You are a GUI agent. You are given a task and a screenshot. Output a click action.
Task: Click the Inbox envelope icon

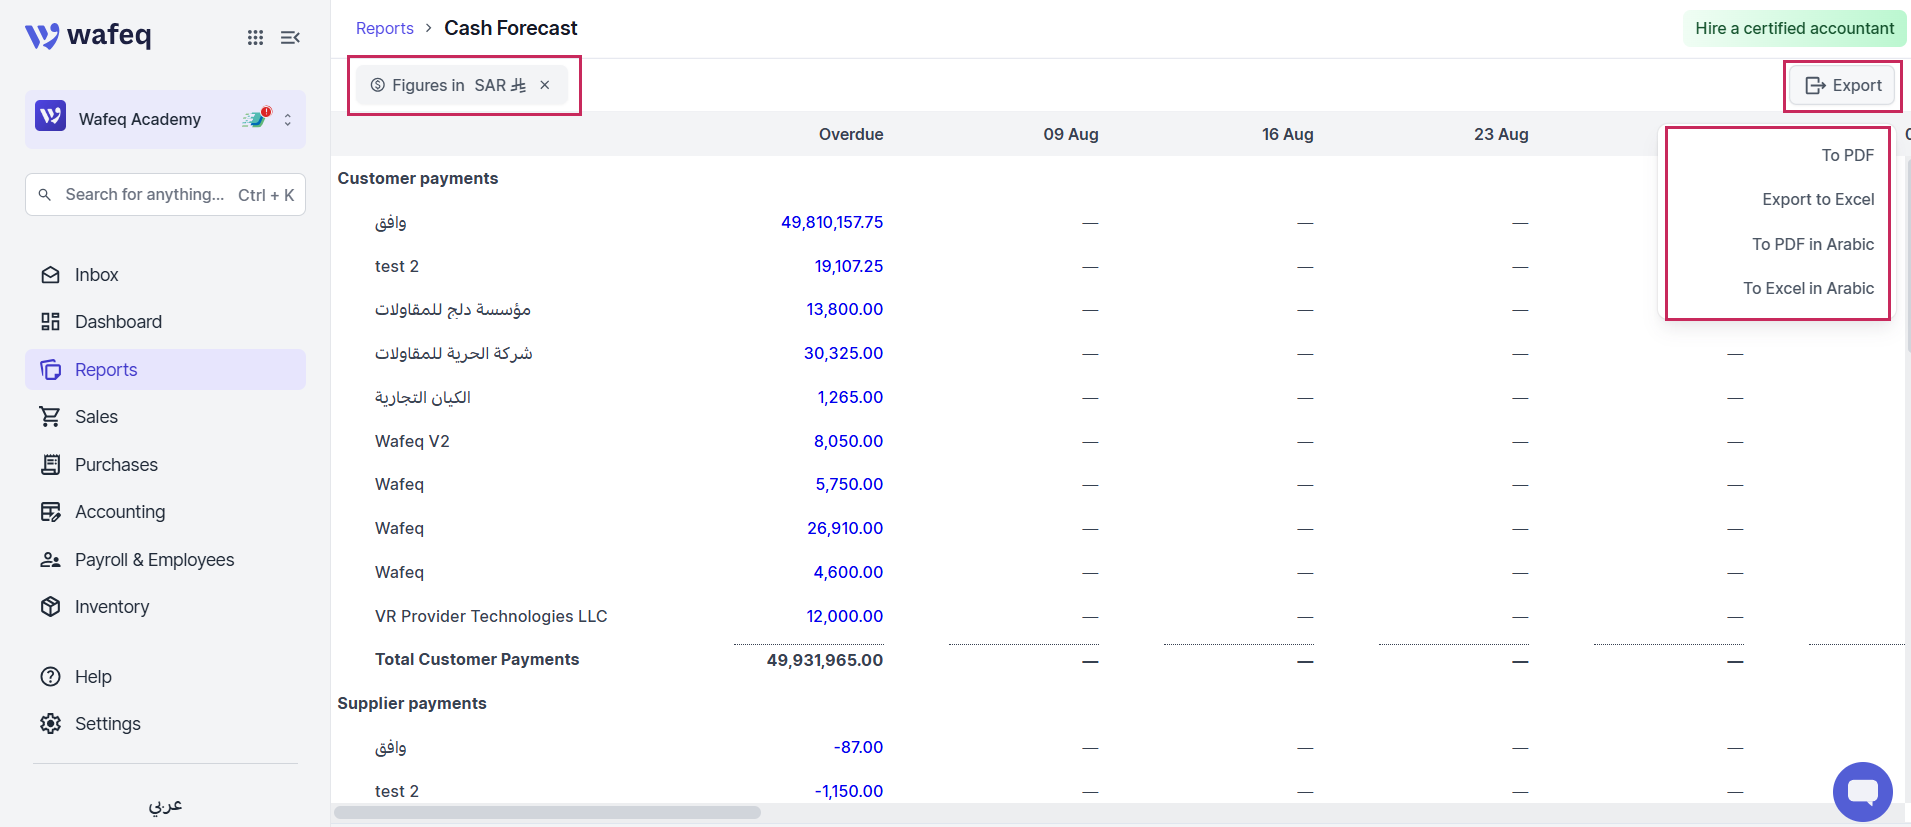point(50,275)
